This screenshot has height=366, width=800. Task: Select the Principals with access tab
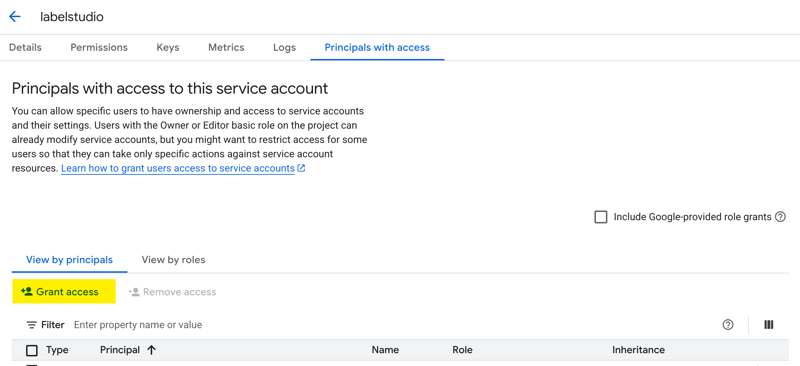(x=377, y=47)
